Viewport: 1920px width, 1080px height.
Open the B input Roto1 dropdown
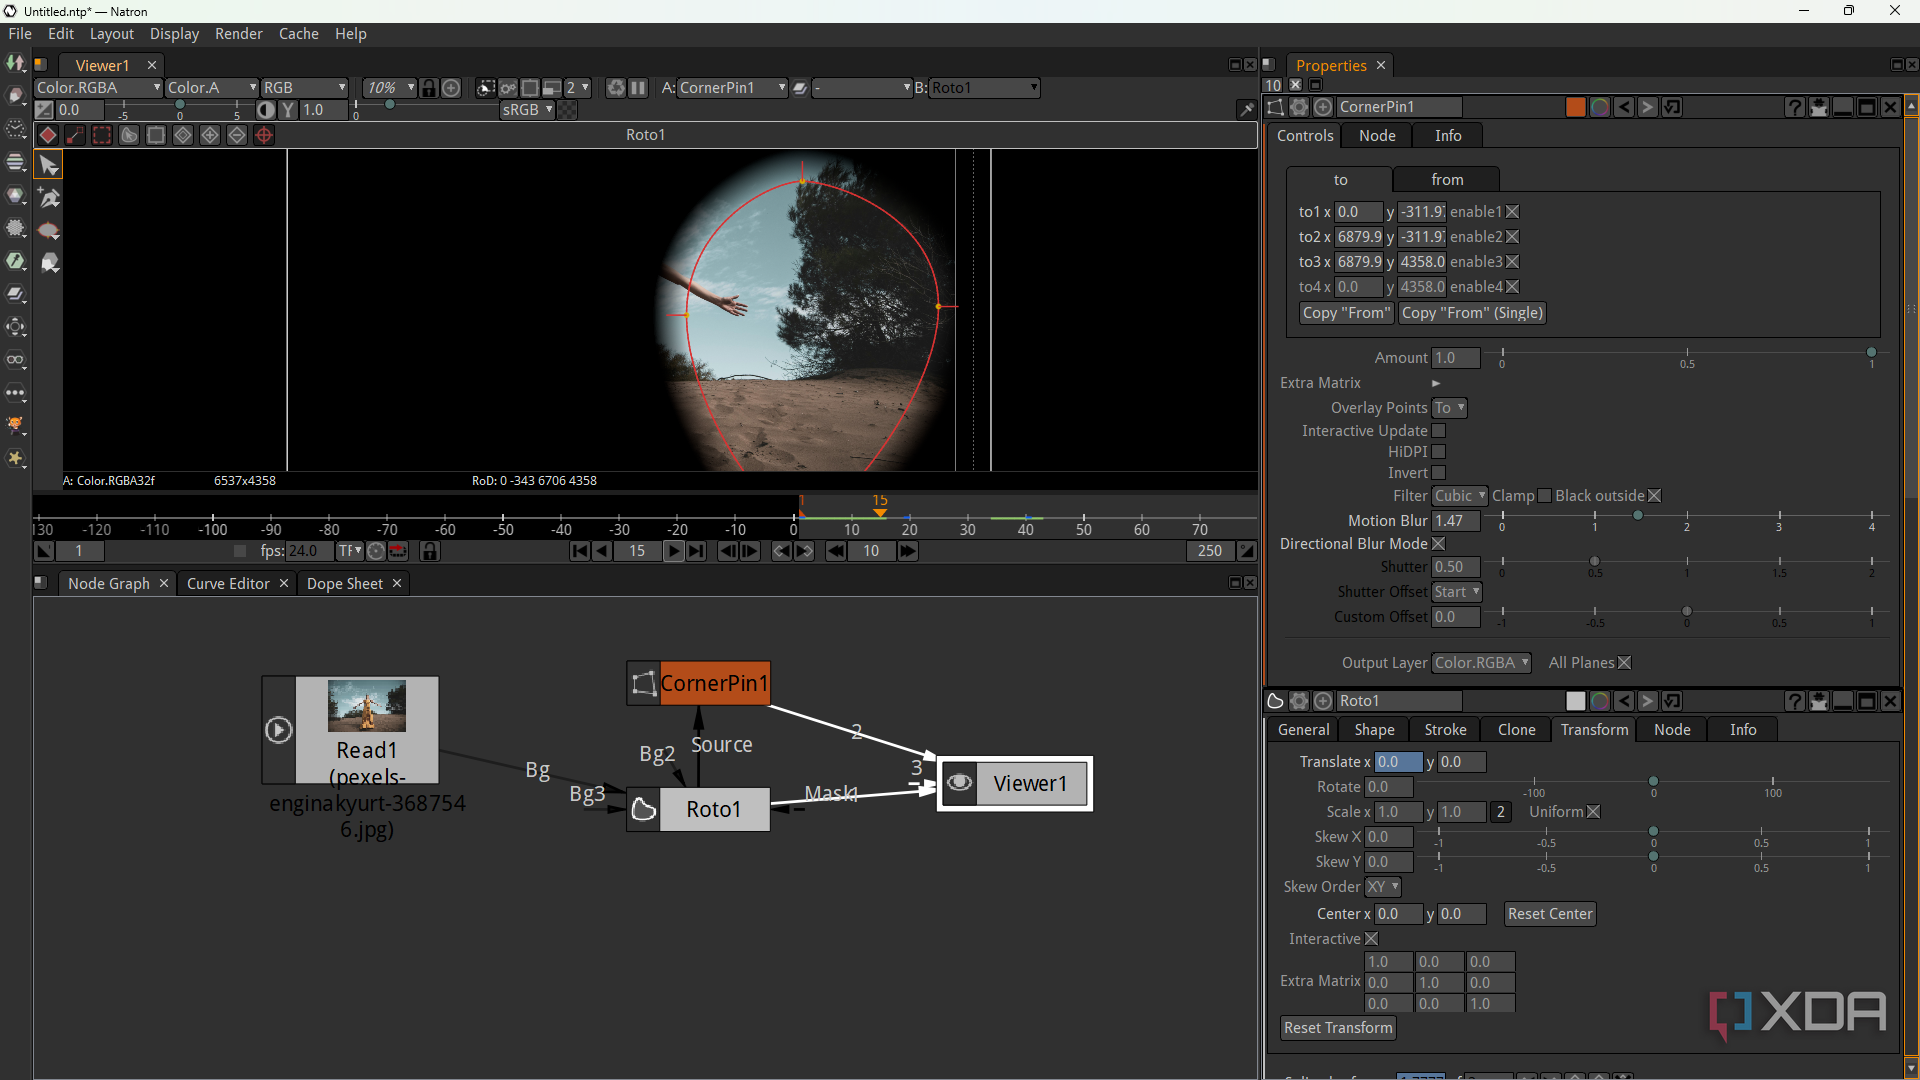pos(985,88)
